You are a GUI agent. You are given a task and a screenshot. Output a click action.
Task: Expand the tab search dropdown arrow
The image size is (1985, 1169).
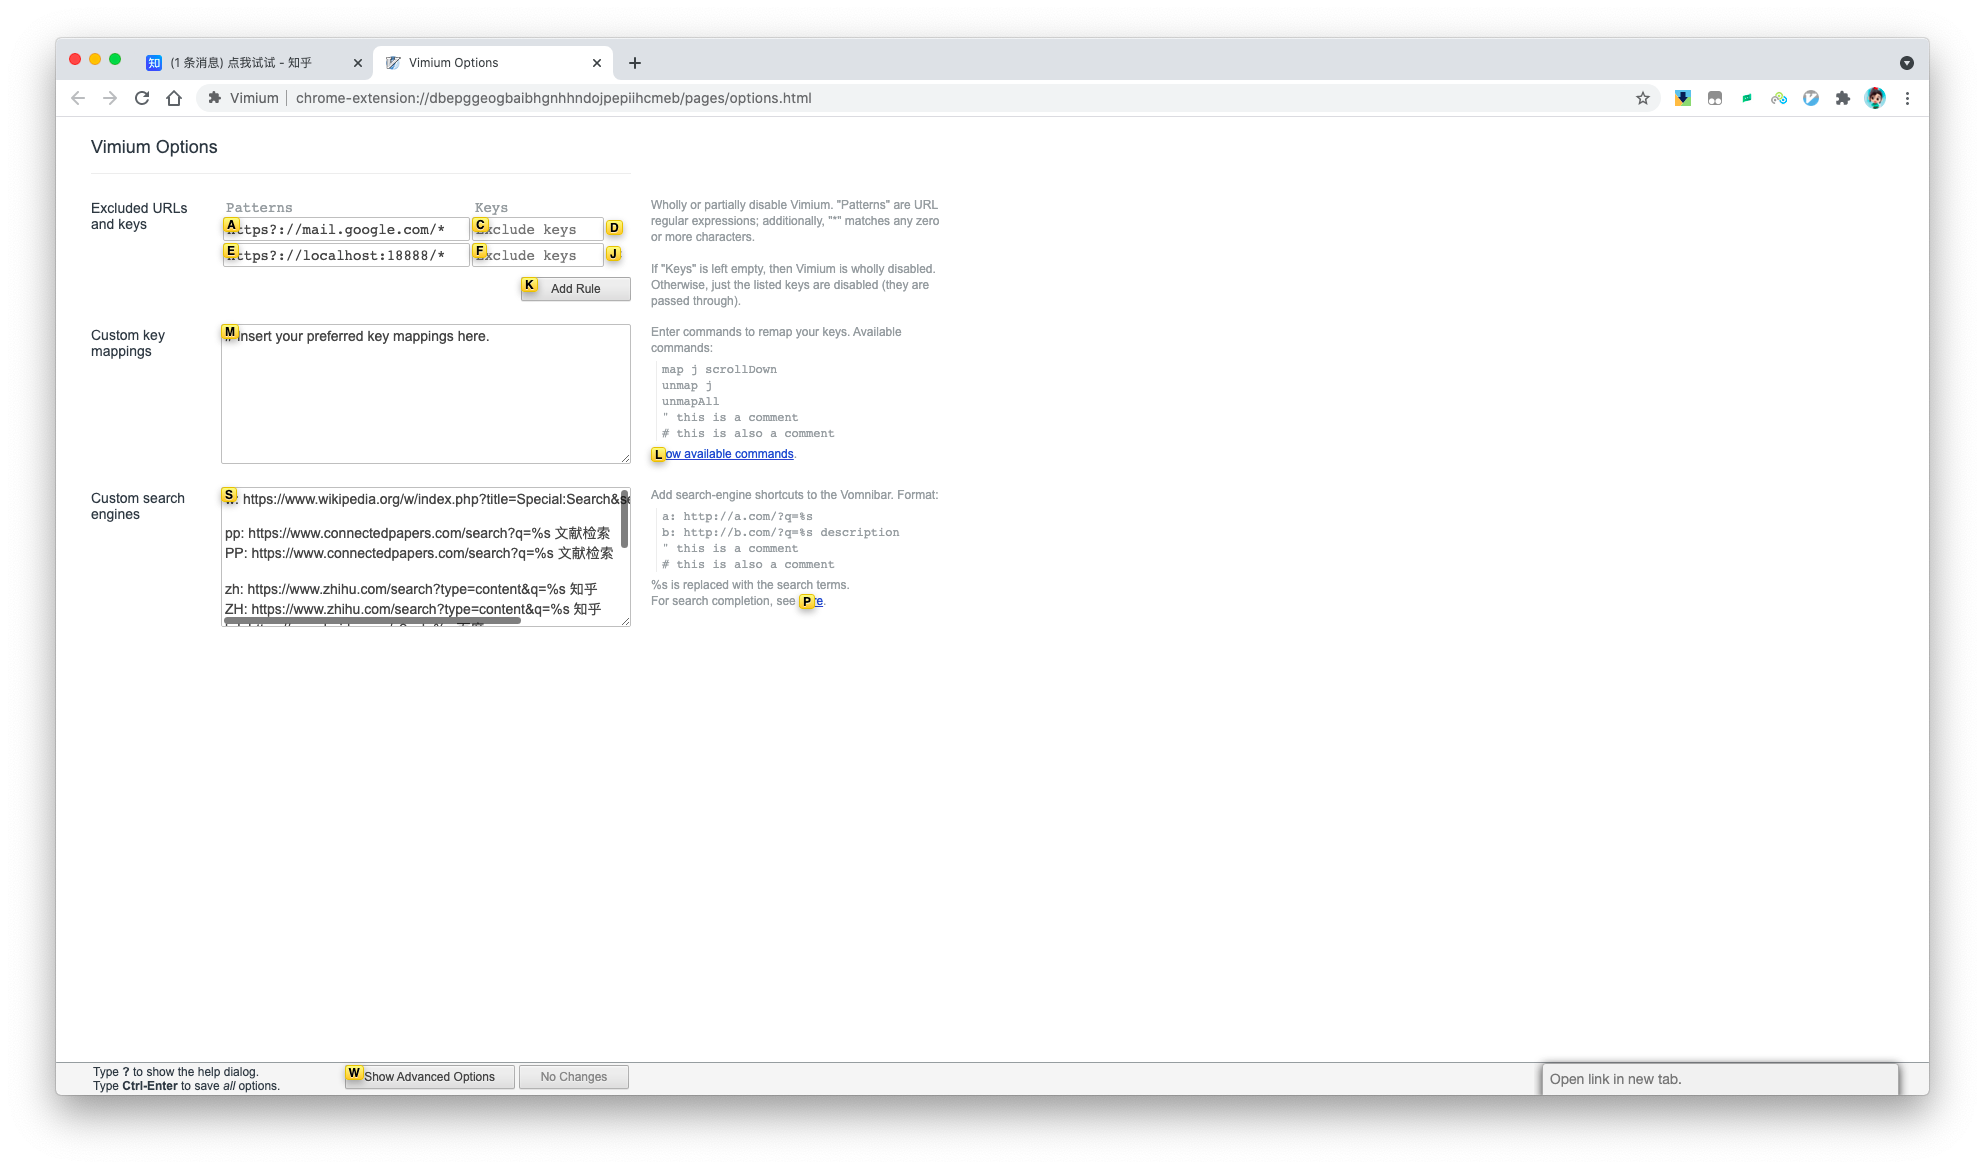tap(1906, 63)
